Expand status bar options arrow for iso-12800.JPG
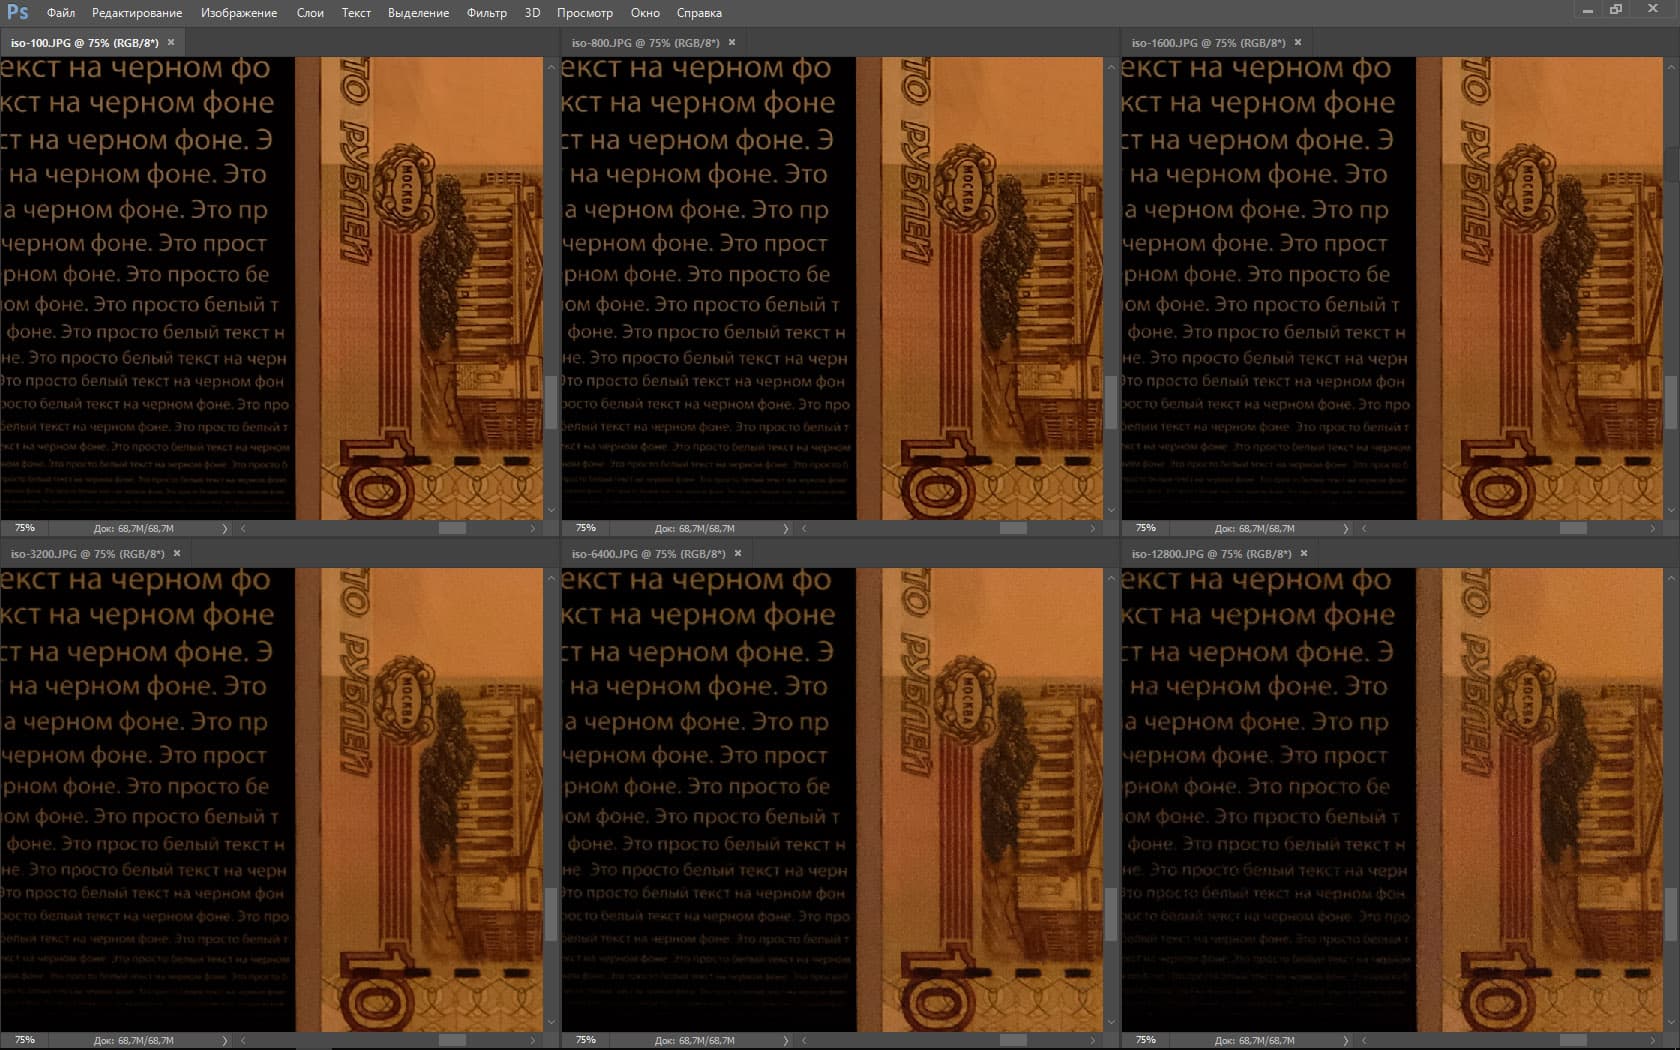The image size is (1680, 1050). tap(1345, 1040)
